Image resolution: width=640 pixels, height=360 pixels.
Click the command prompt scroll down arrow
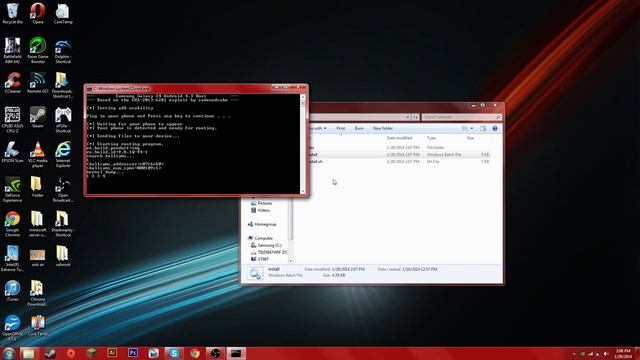303,191
